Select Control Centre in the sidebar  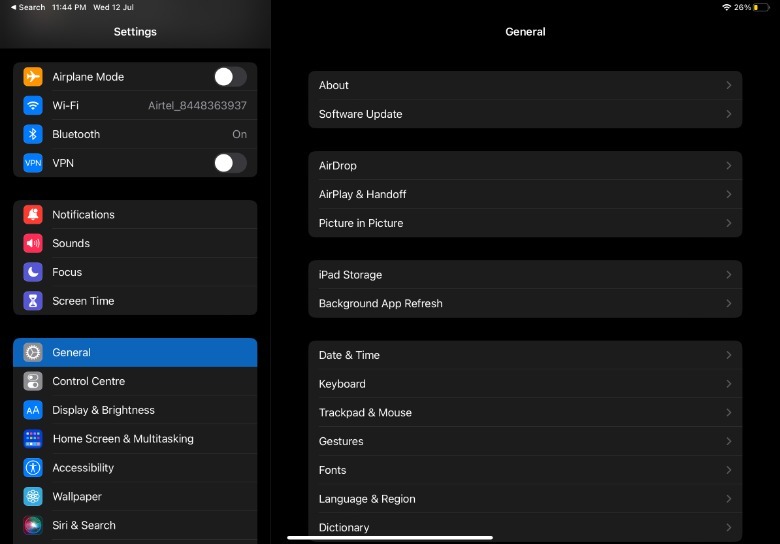(135, 381)
